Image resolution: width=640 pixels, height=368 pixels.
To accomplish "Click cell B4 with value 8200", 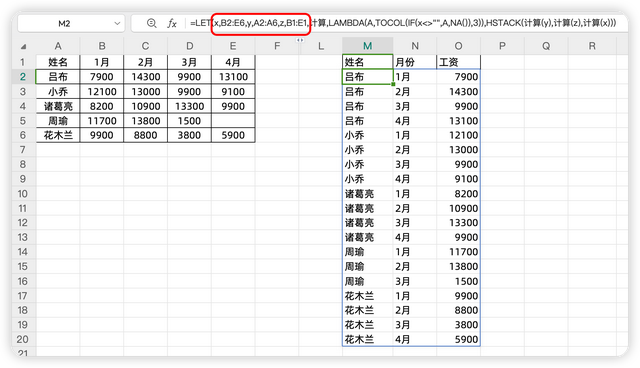I will (102, 106).
